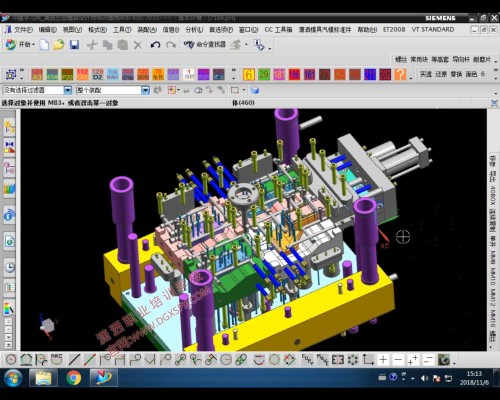
Task: Open the ET2008 menu
Action: point(394,29)
